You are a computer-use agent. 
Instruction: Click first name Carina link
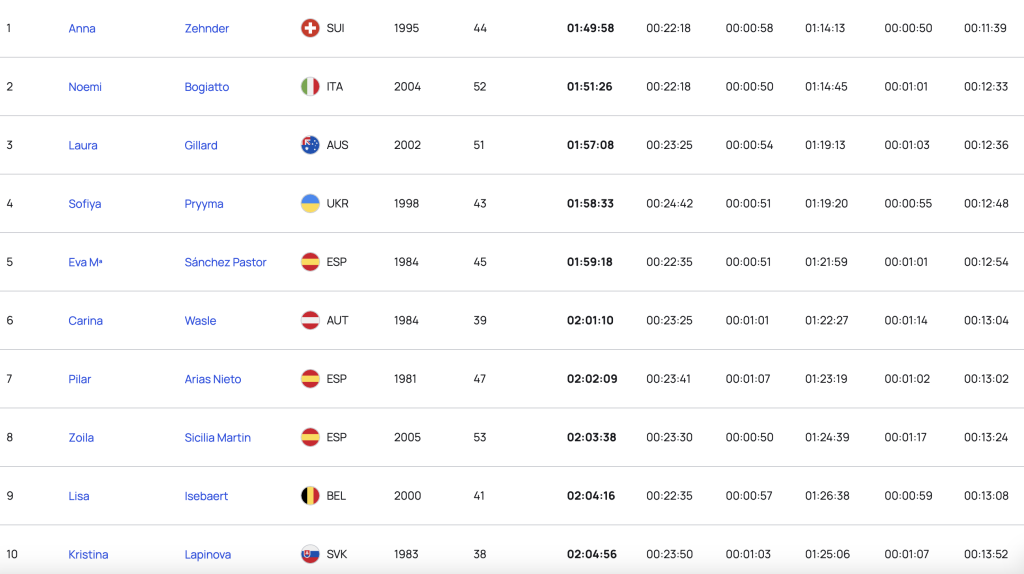86,320
